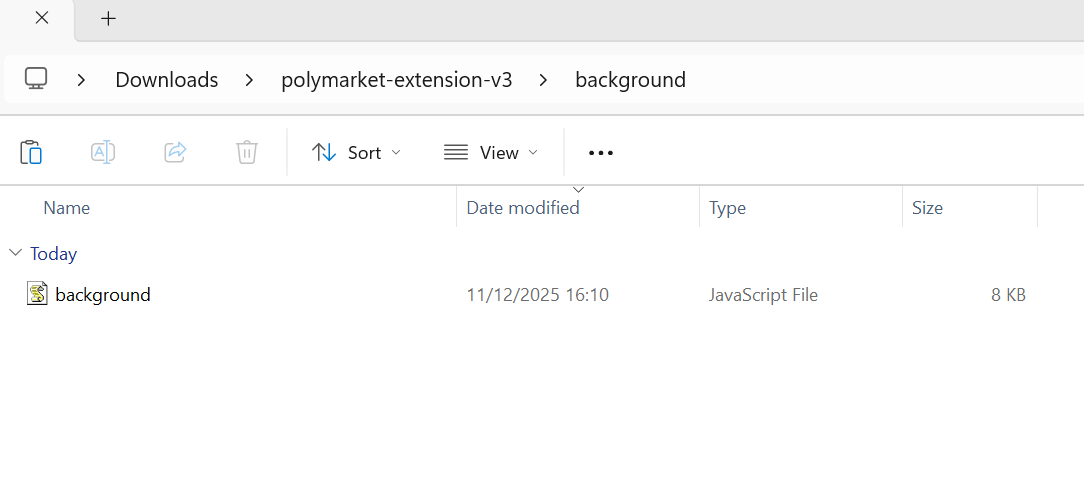Expand chevron after Downloads in breadcrumb
1084x483 pixels.
click(x=249, y=80)
